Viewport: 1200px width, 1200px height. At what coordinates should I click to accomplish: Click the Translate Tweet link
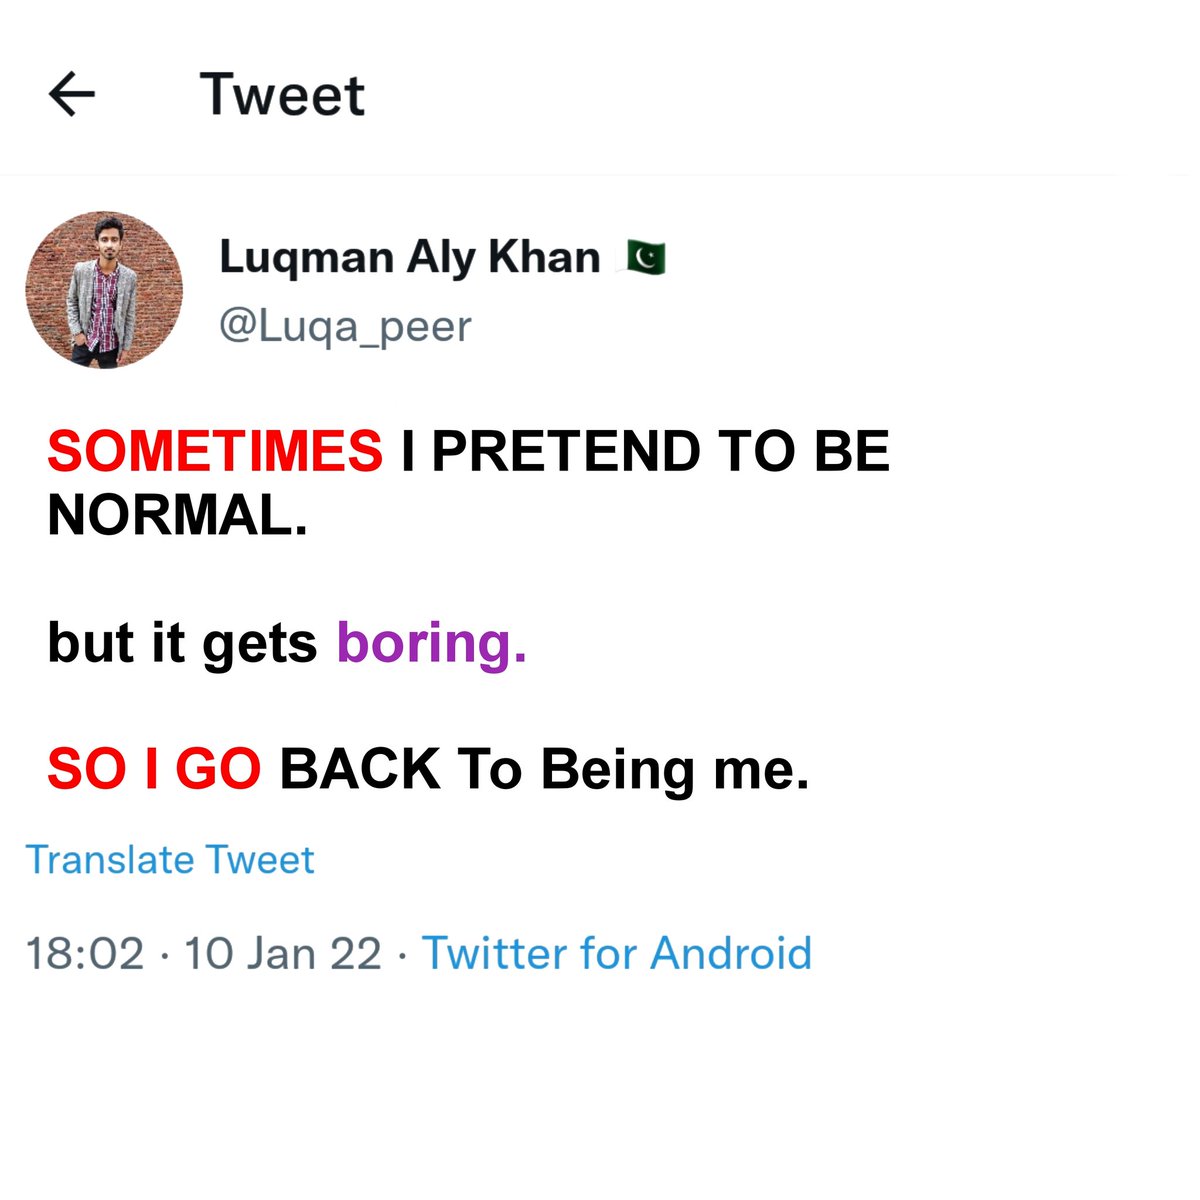click(x=170, y=860)
